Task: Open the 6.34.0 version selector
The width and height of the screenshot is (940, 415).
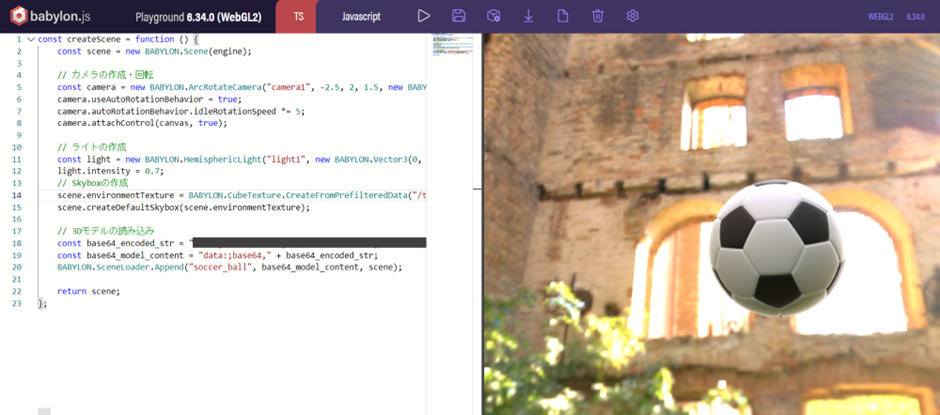Action: point(915,17)
